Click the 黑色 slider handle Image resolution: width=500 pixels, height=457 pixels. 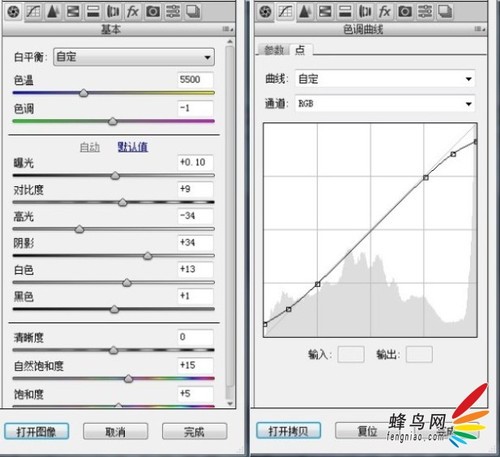click(x=114, y=309)
